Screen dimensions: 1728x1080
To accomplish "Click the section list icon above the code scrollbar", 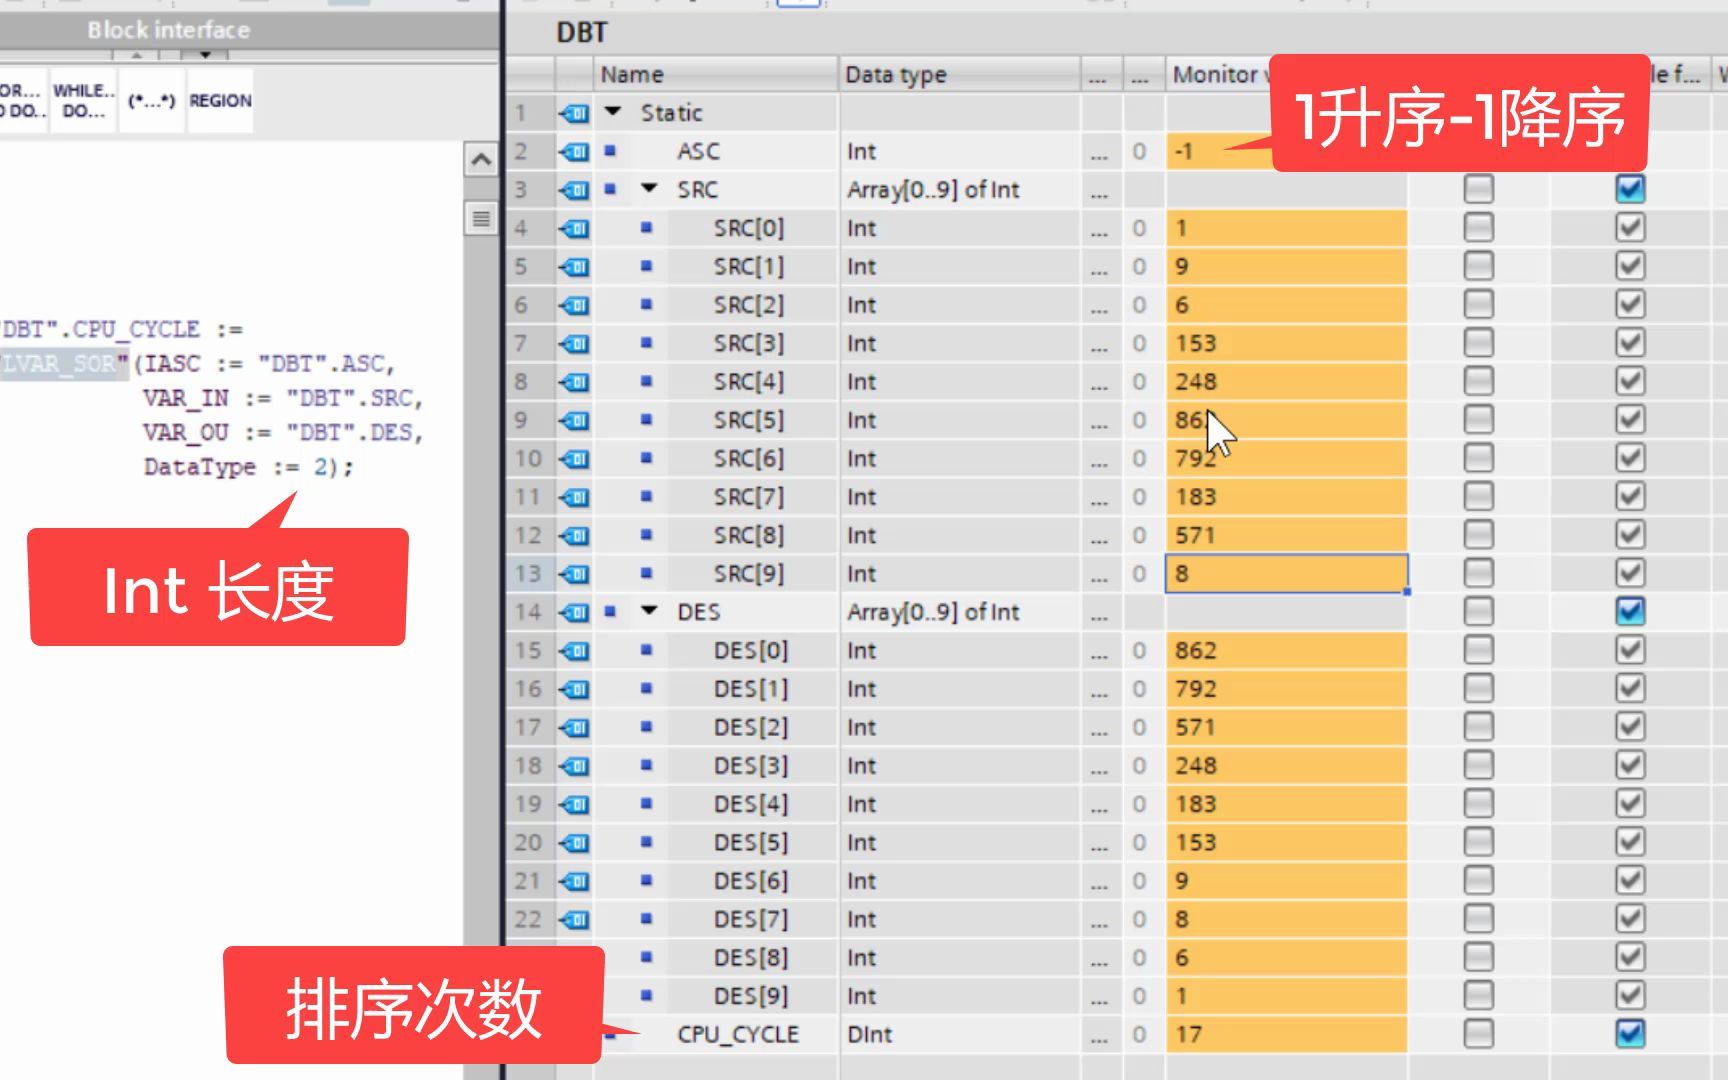I will [481, 219].
